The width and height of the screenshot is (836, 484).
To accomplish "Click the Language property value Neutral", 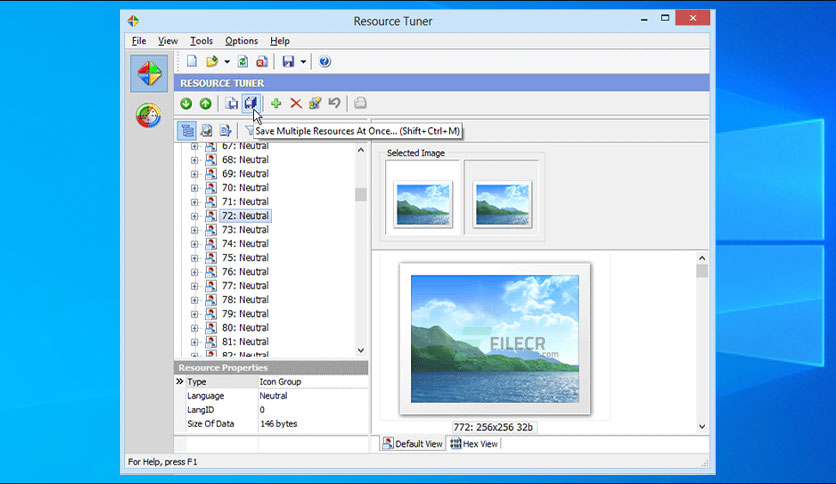I will coord(273,396).
